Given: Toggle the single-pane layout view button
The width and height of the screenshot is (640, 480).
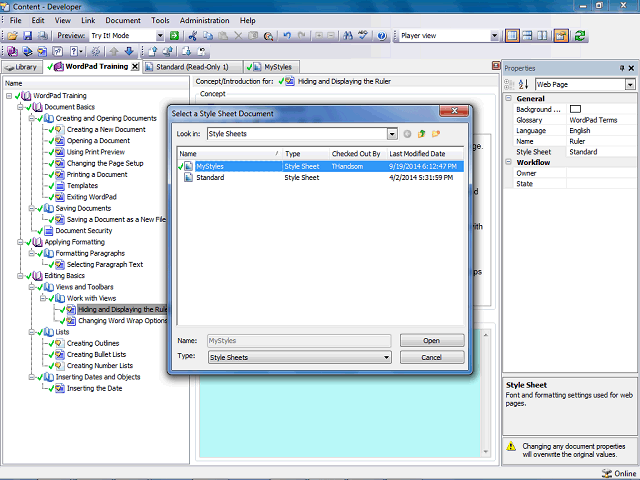Looking at the screenshot, I should [x=512, y=36].
